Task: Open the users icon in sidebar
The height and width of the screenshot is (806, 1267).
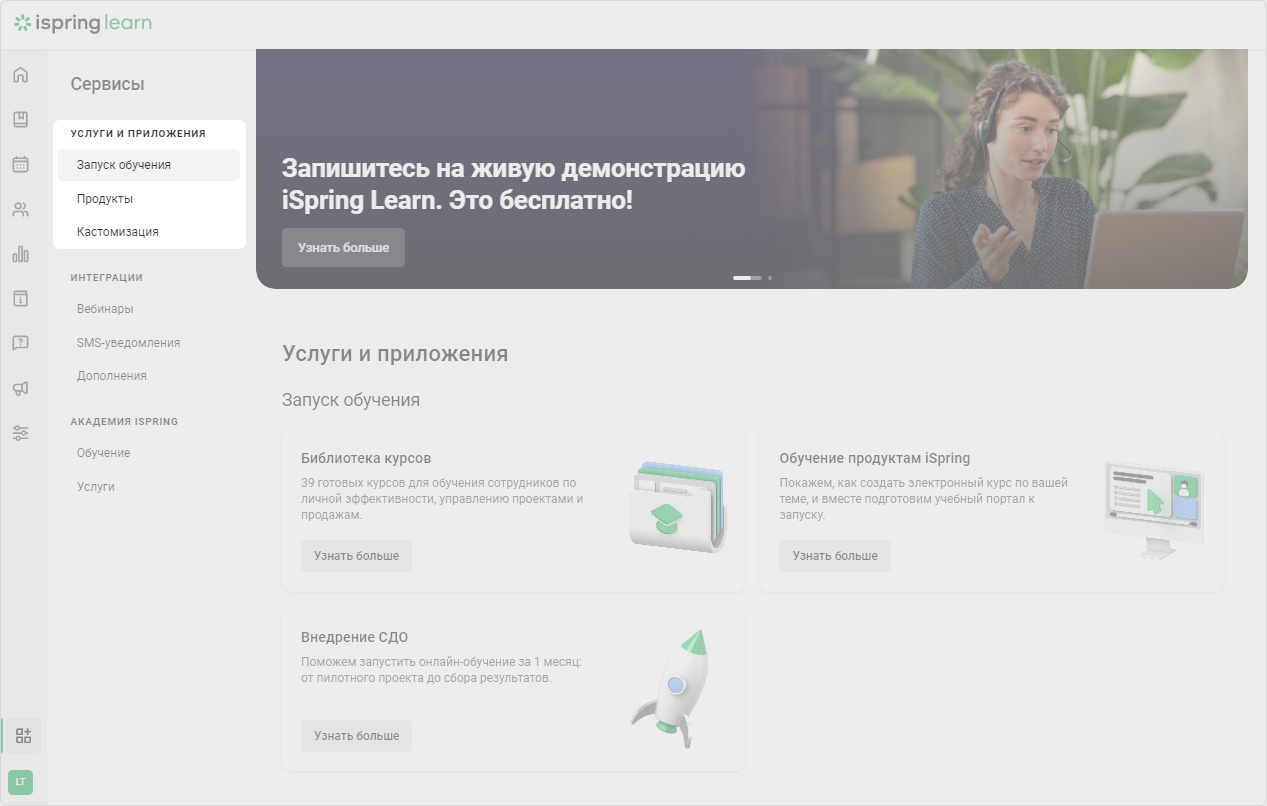Action: (x=21, y=209)
